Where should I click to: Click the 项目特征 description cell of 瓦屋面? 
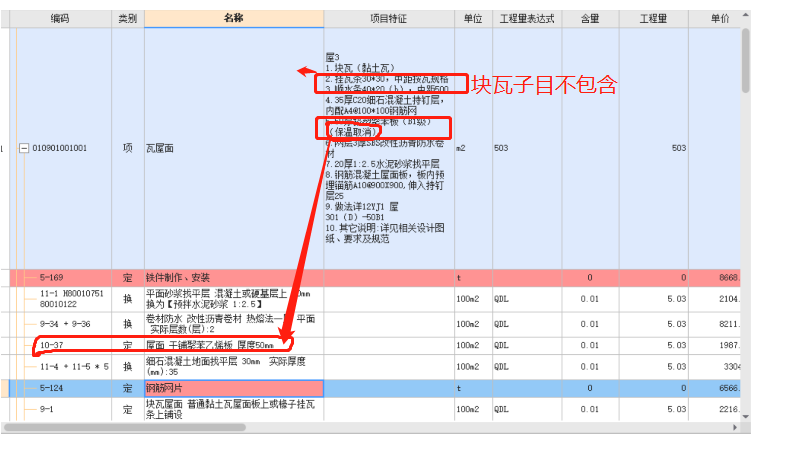pyautogui.click(x=389, y=148)
